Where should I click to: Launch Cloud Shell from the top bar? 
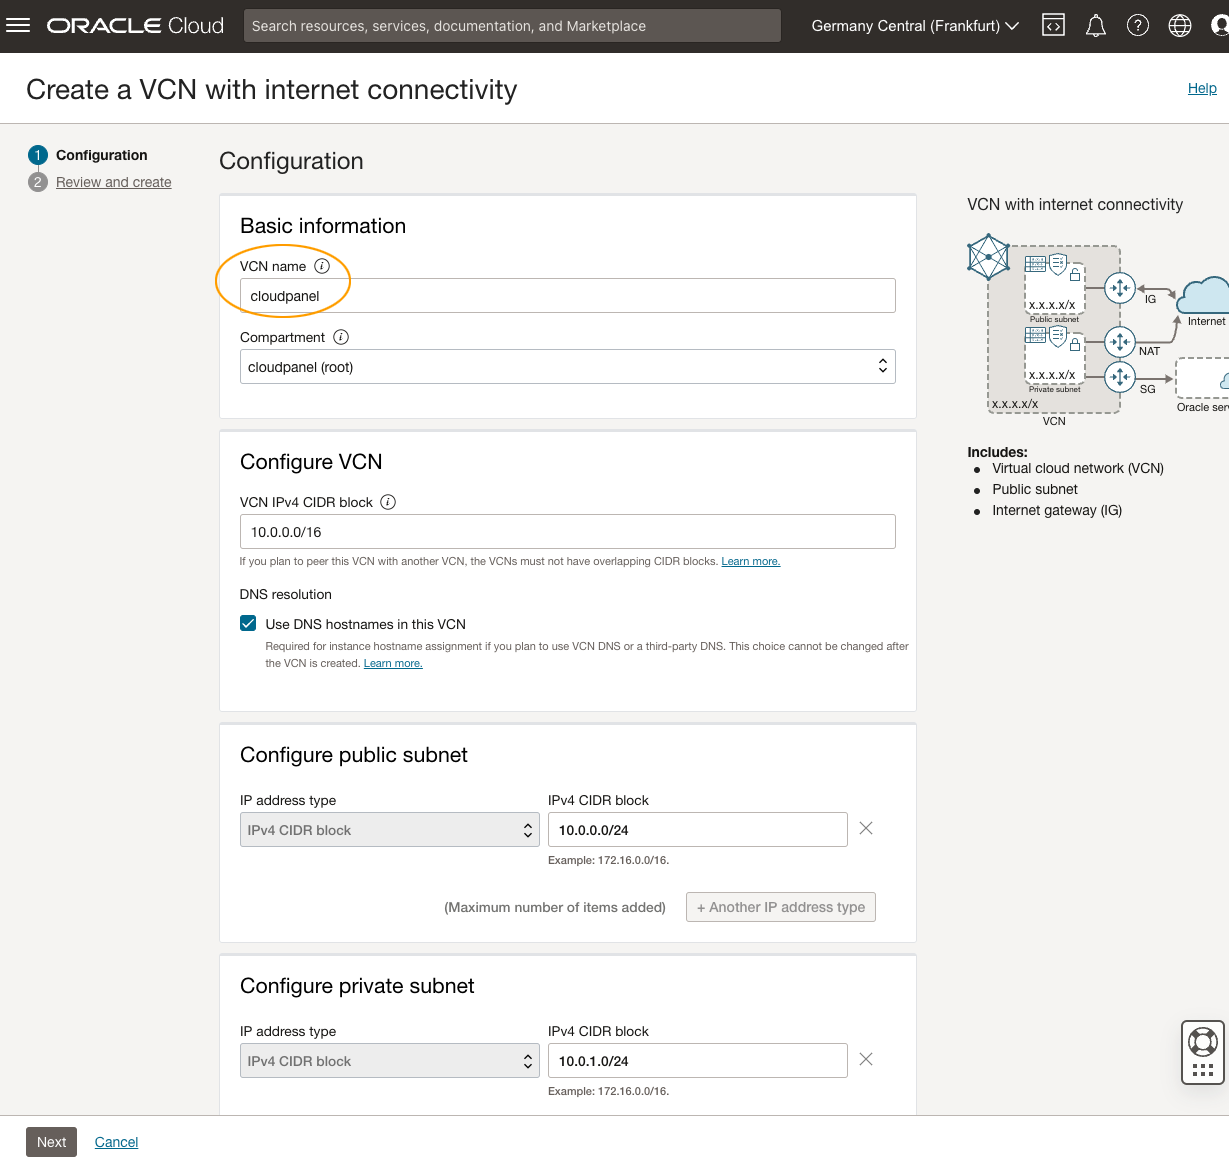coord(1053,25)
